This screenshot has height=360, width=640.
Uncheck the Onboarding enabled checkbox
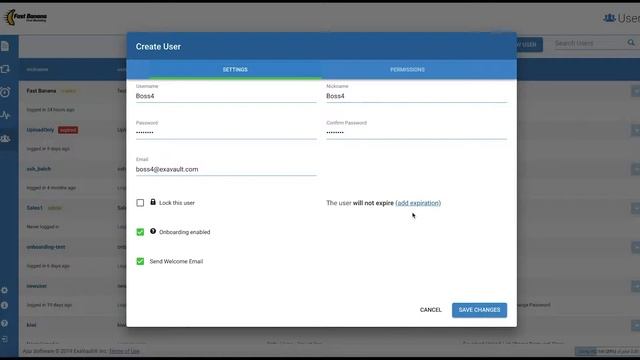(x=140, y=232)
